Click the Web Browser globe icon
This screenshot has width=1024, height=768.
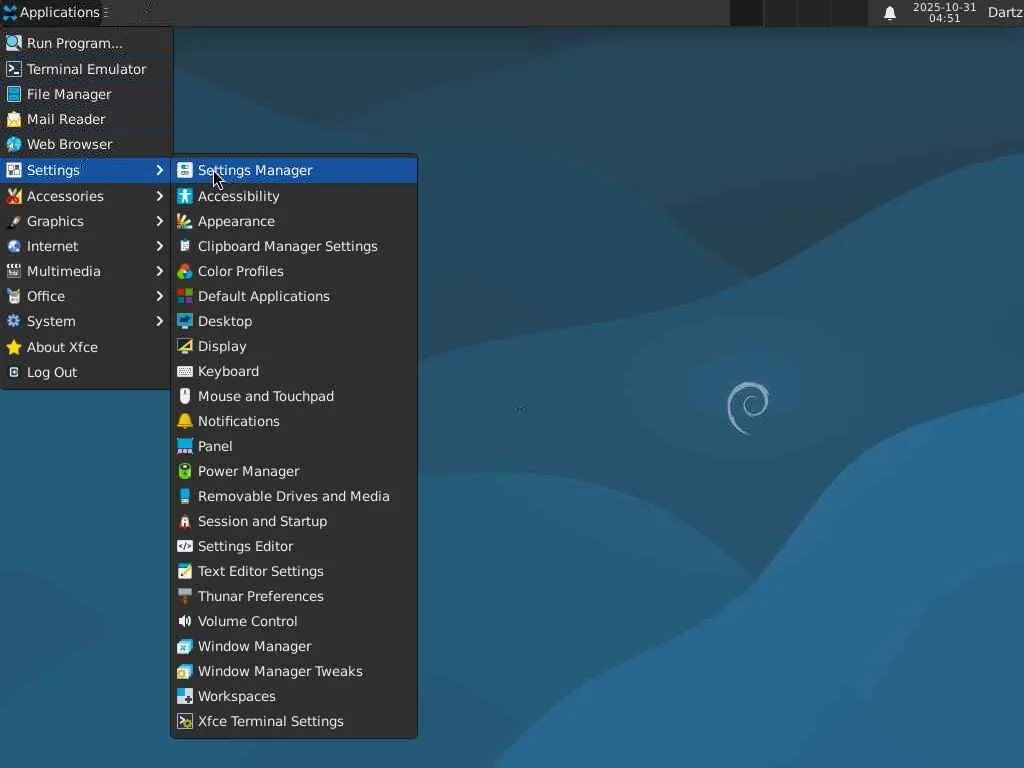[14, 144]
